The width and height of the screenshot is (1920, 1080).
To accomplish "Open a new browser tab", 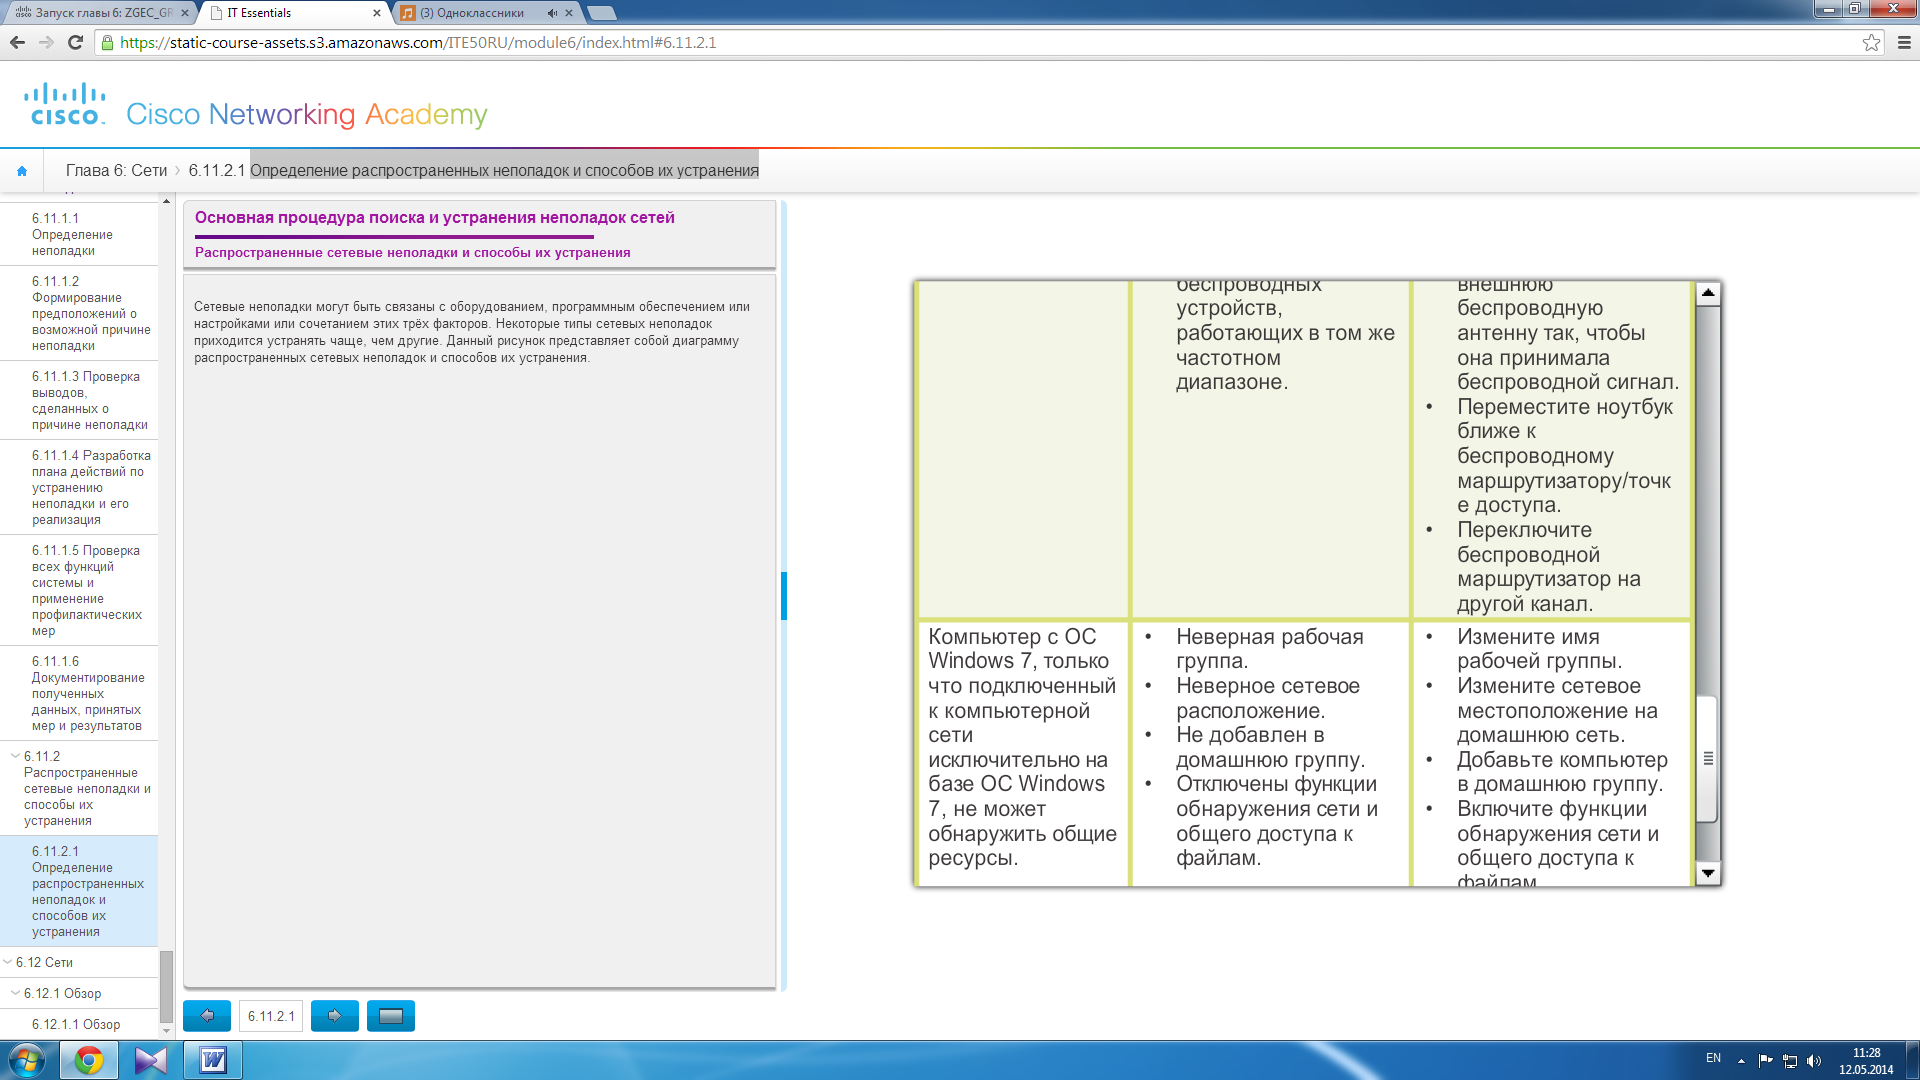I will pos(602,13).
